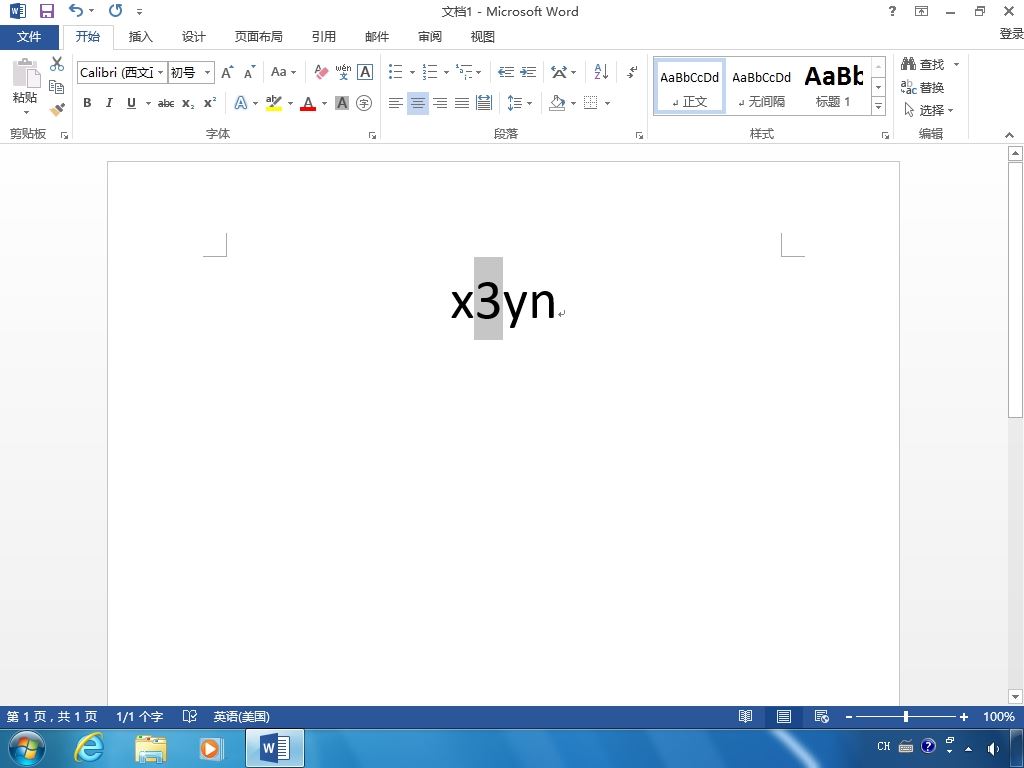Show paragraph marks icon
Image resolution: width=1024 pixels, height=768 pixels.
coord(632,72)
